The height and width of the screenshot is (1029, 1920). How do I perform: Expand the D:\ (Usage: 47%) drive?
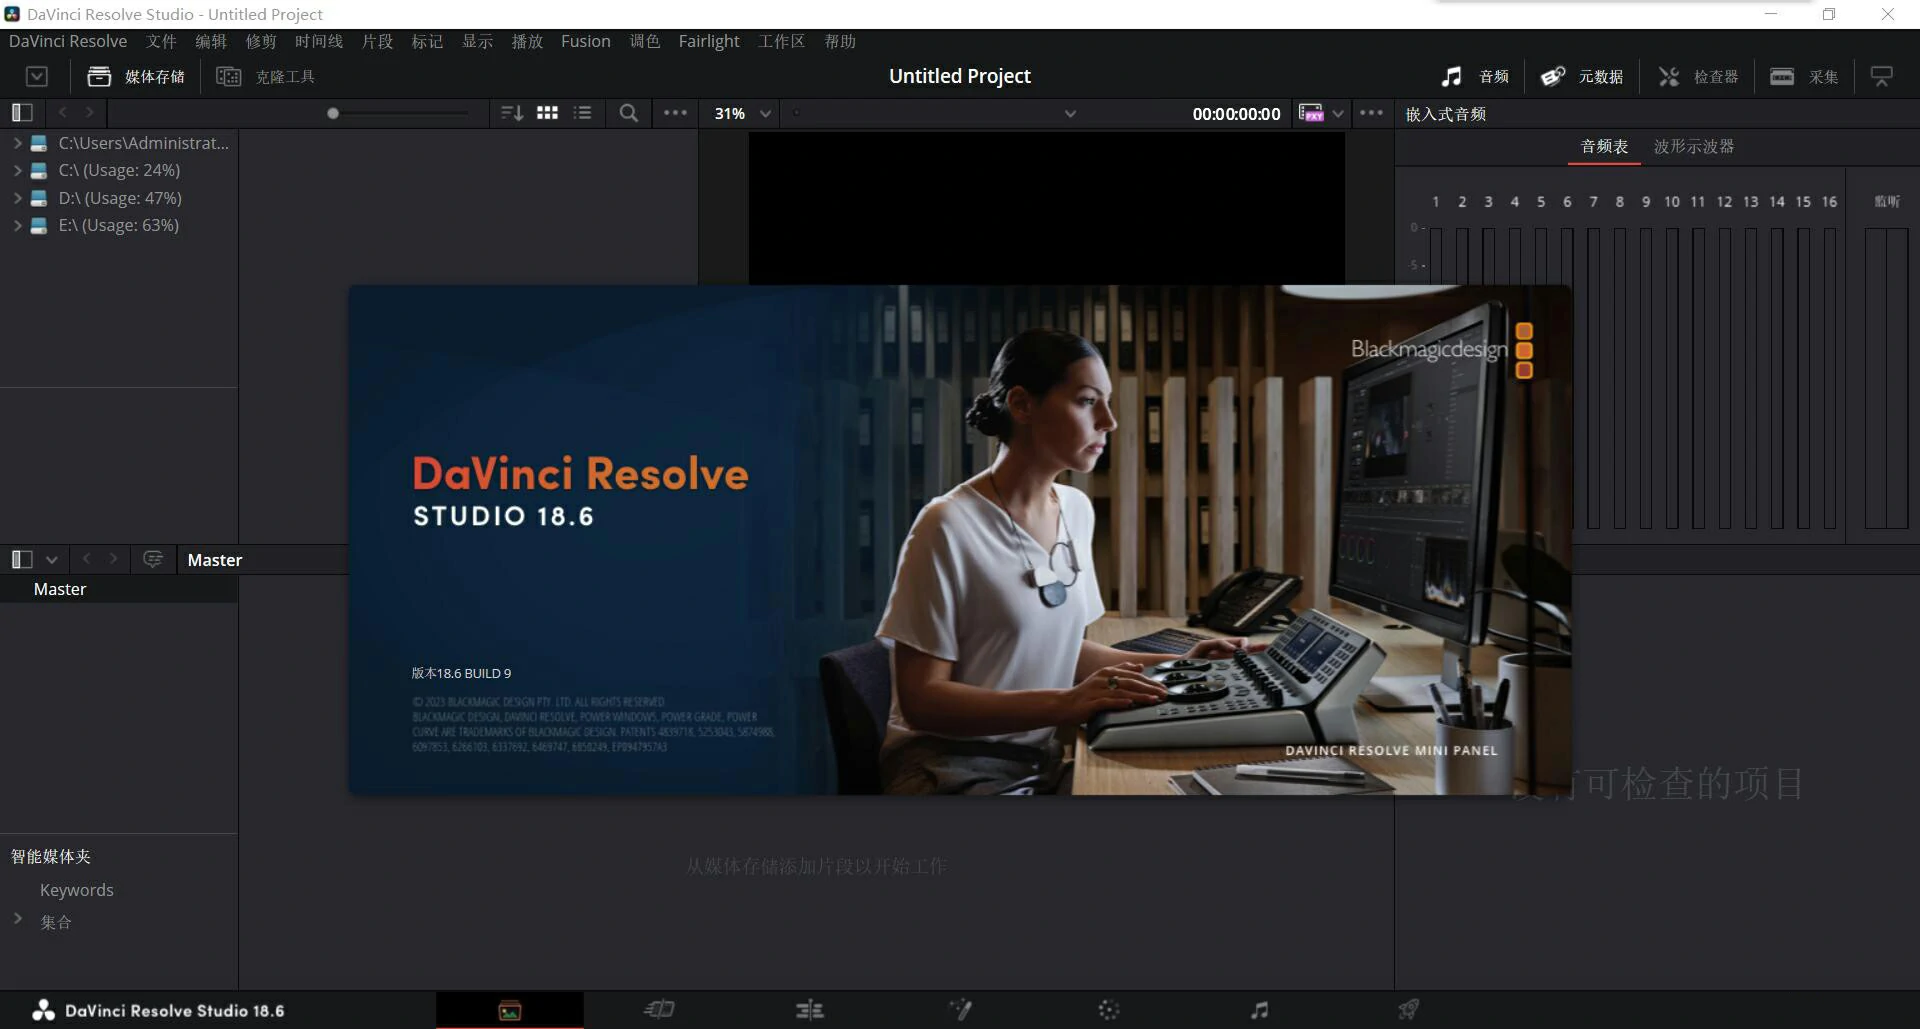(x=17, y=198)
